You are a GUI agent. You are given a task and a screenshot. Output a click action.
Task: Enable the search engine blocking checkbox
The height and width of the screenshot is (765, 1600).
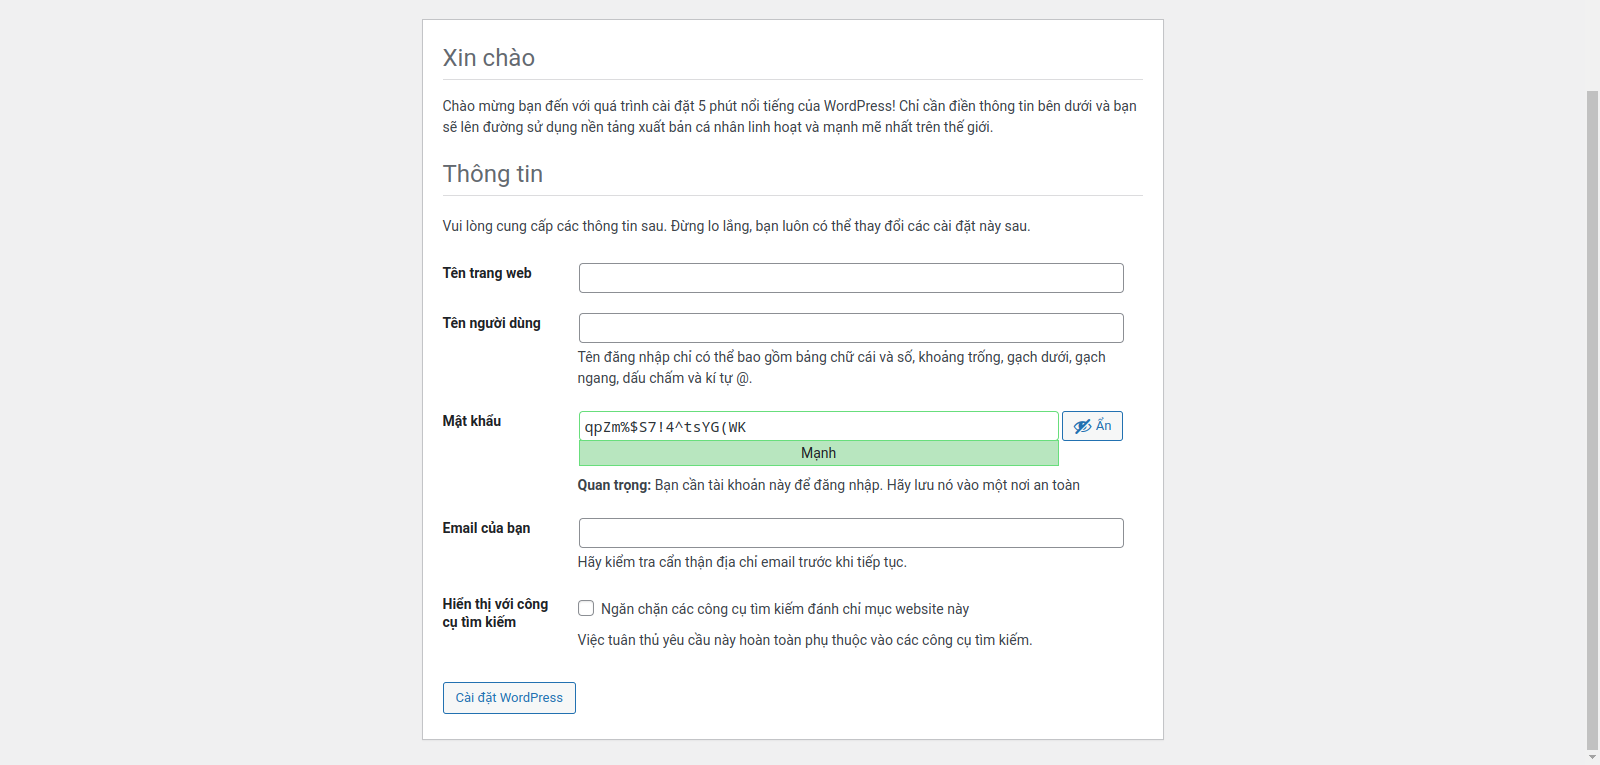coord(586,608)
